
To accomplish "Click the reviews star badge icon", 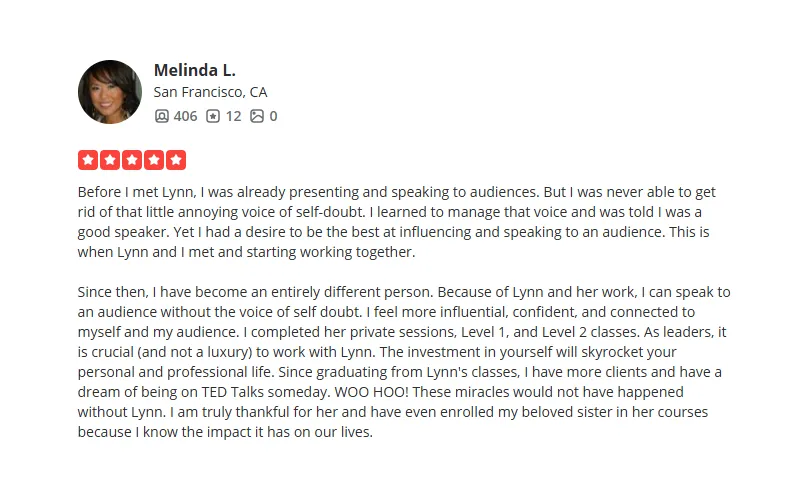I will (213, 116).
